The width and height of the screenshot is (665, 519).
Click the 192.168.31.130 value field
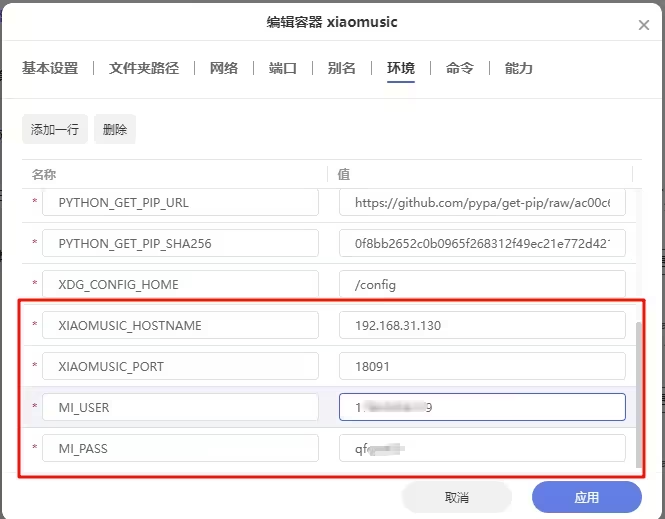(482, 325)
